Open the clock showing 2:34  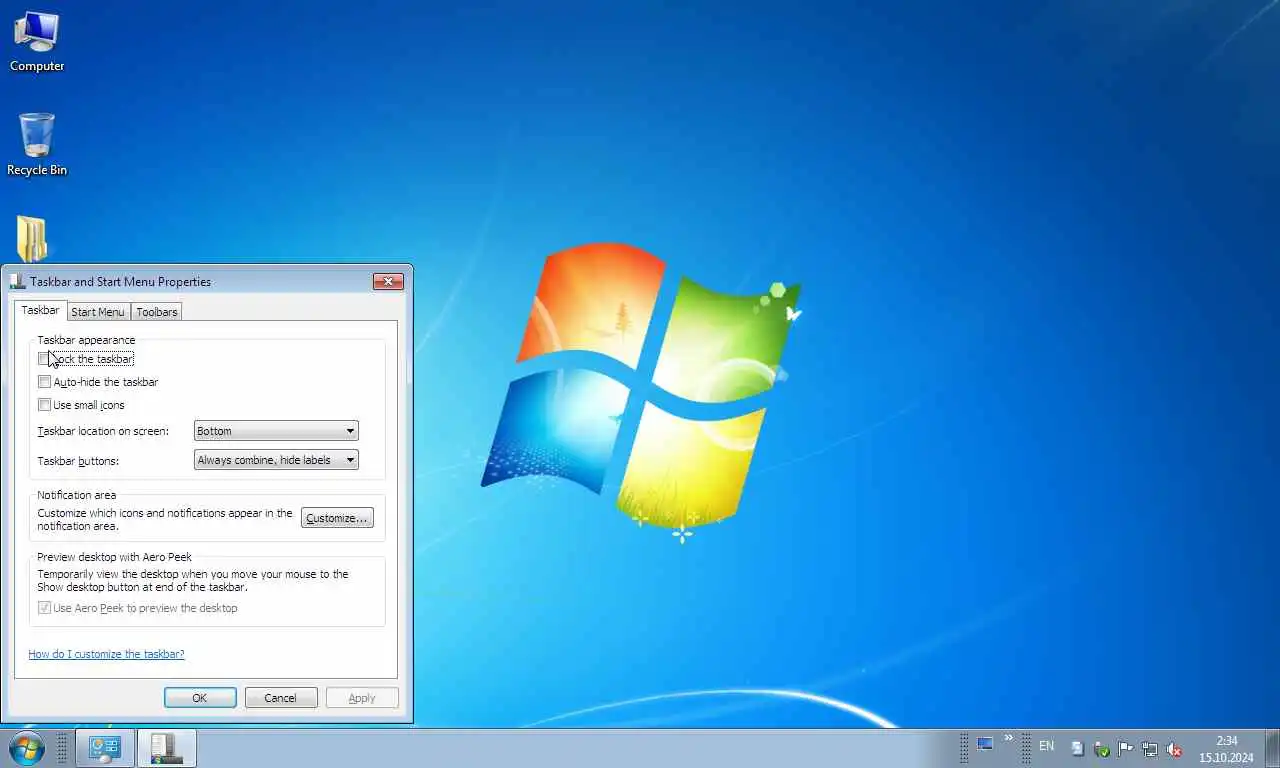1227,741
